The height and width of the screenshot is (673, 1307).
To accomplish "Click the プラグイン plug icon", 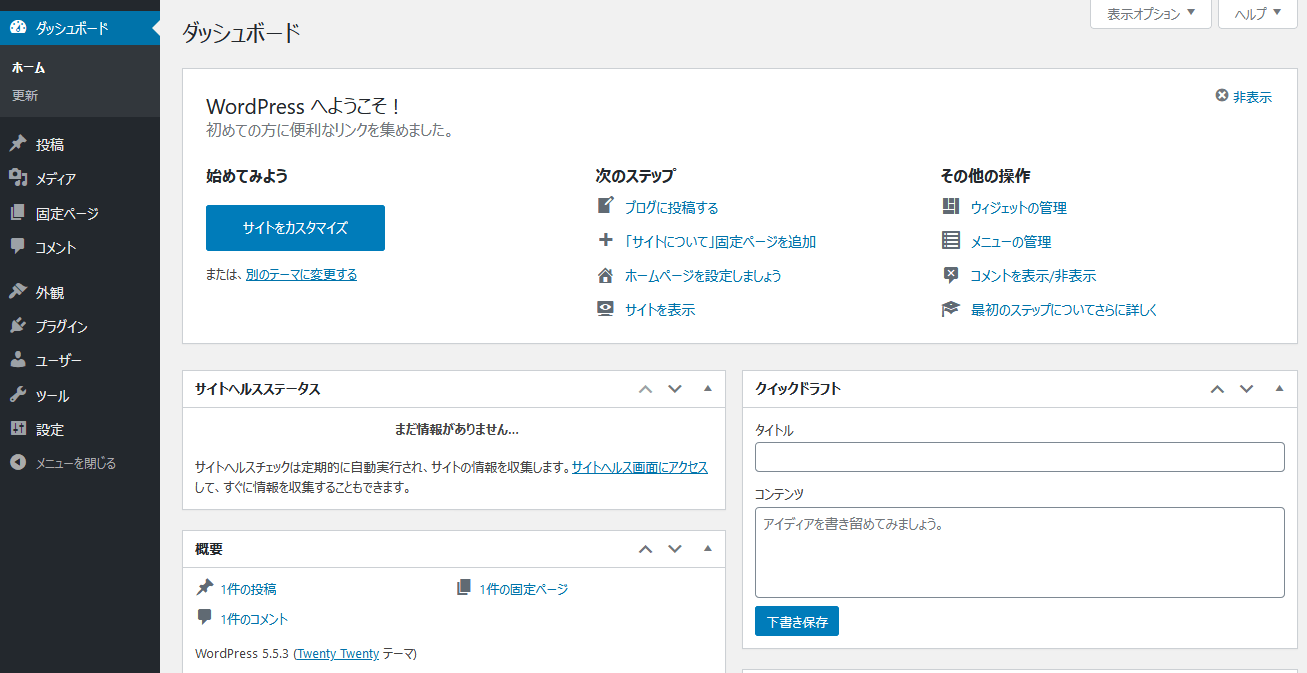I will [x=18, y=326].
